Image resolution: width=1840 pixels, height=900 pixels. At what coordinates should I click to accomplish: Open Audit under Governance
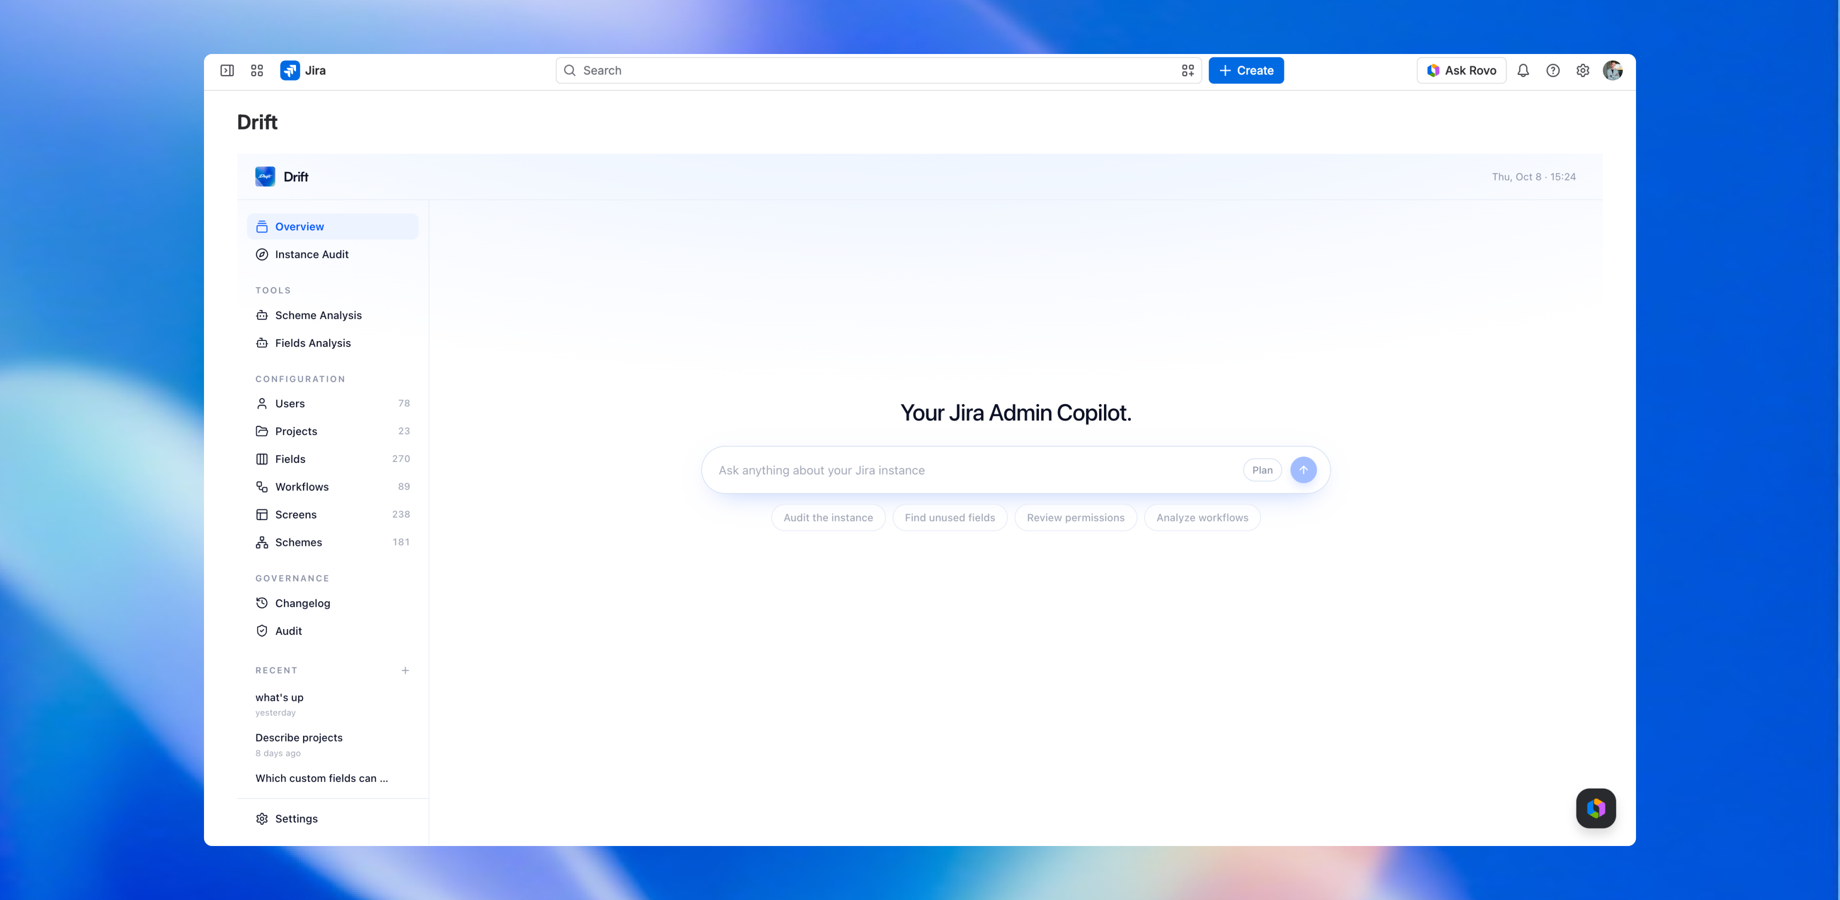tap(332, 631)
